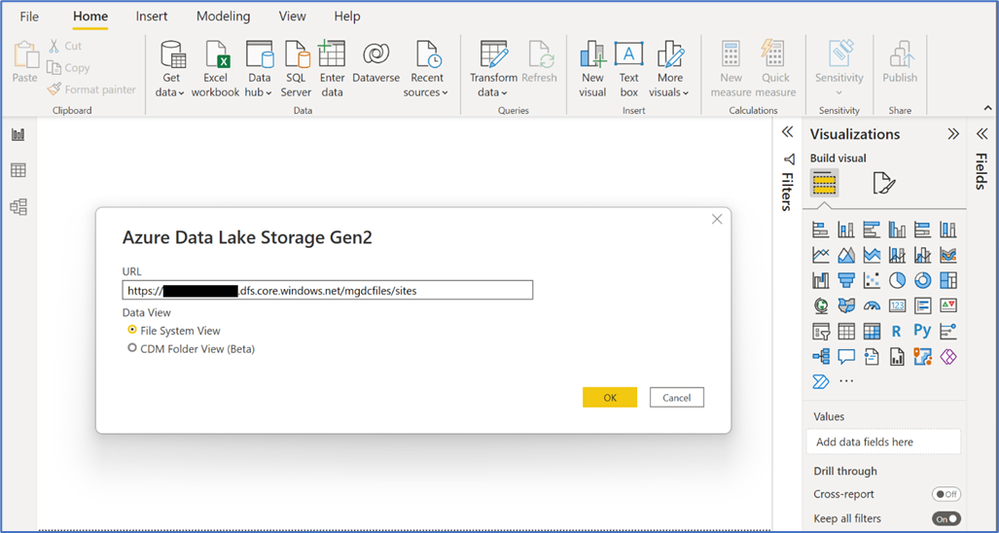Select the Funnel chart visual icon
999x533 pixels.
click(x=846, y=280)
